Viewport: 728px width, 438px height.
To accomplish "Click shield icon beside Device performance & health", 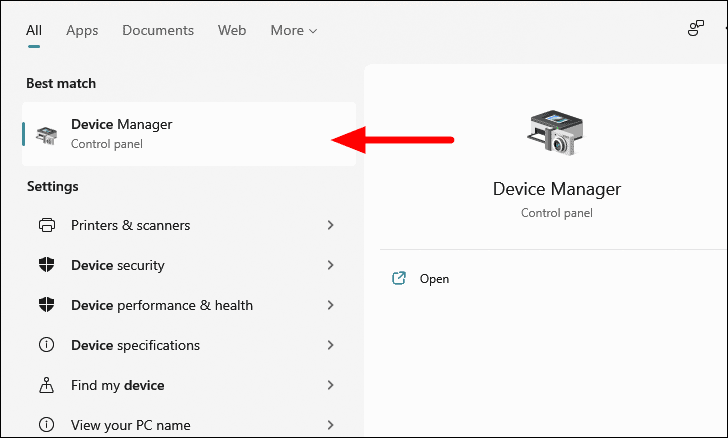I will tap(46, 305).
